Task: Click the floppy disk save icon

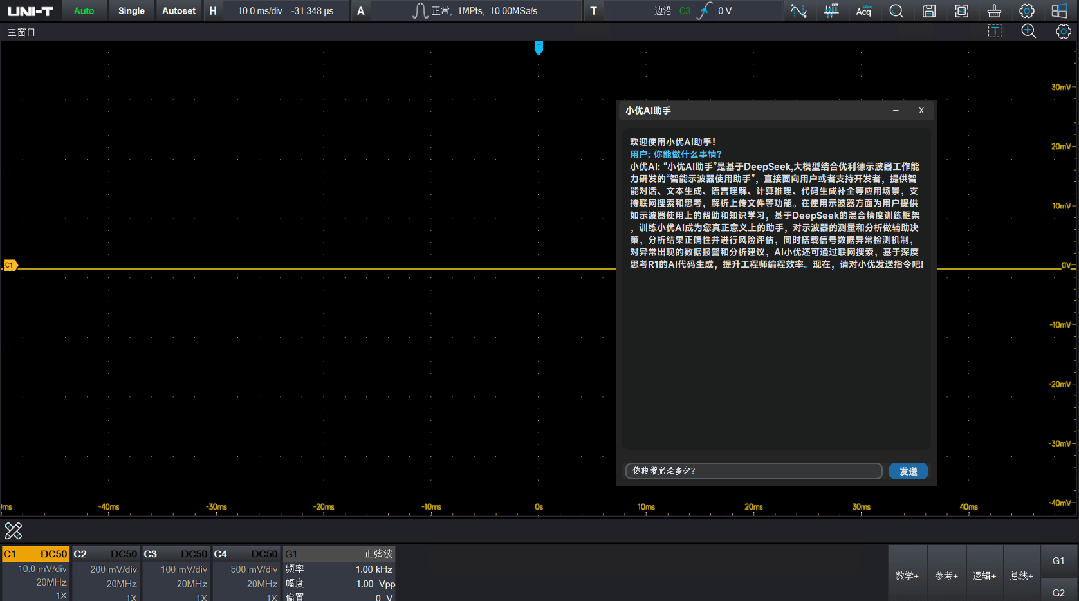Action: point(929,11)
